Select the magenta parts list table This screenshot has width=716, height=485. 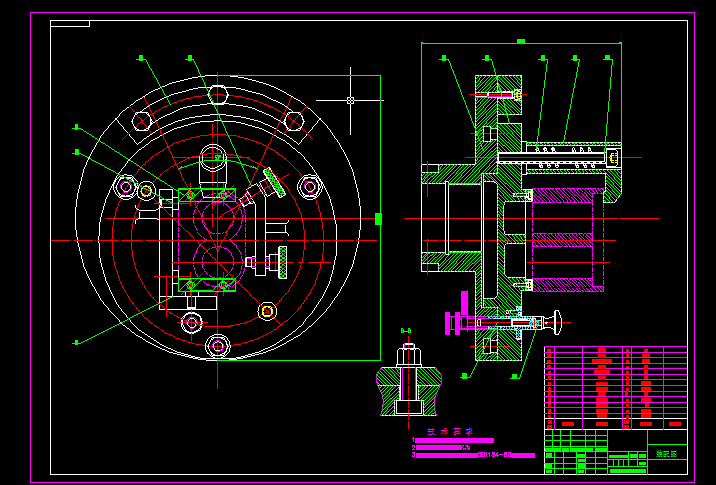tap(616, 388)
